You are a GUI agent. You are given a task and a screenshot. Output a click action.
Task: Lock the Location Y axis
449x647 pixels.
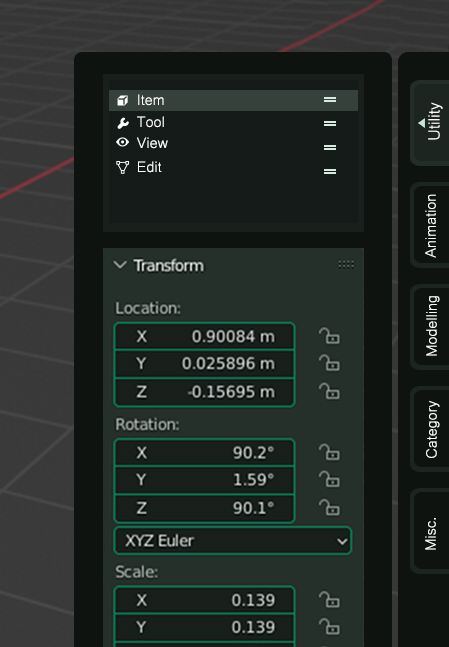coord(329,364)
